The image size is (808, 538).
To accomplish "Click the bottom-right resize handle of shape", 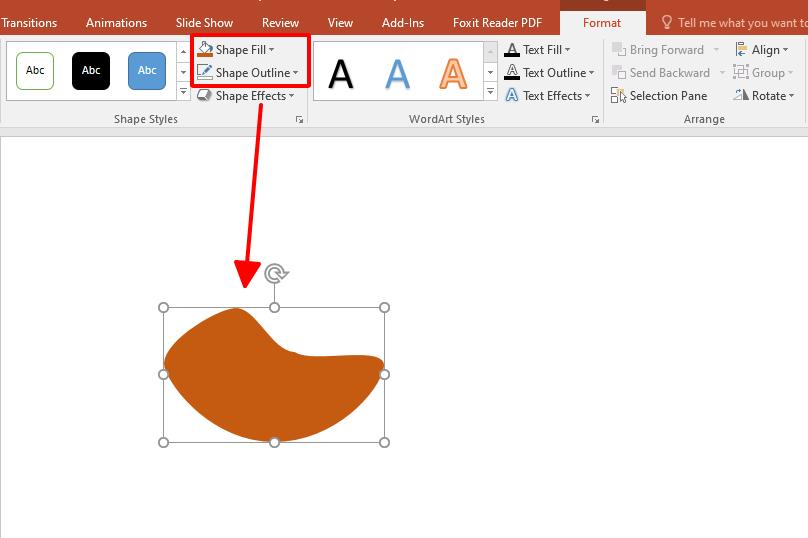I will pos(384,442).
